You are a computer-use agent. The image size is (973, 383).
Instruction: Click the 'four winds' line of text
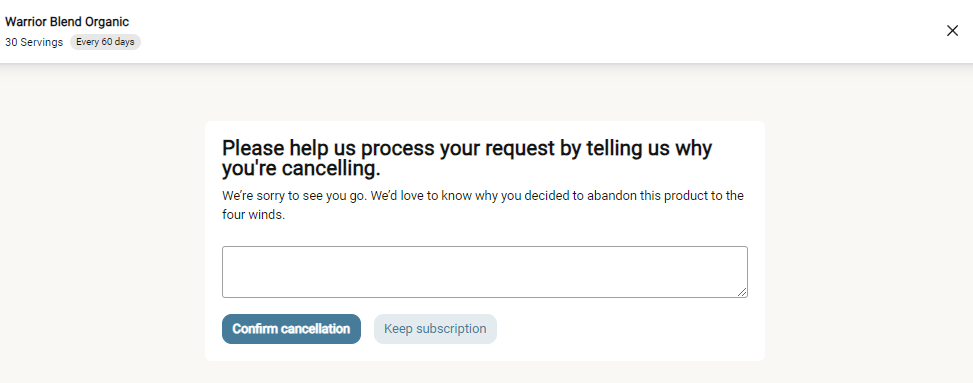[x=253, y=217]
